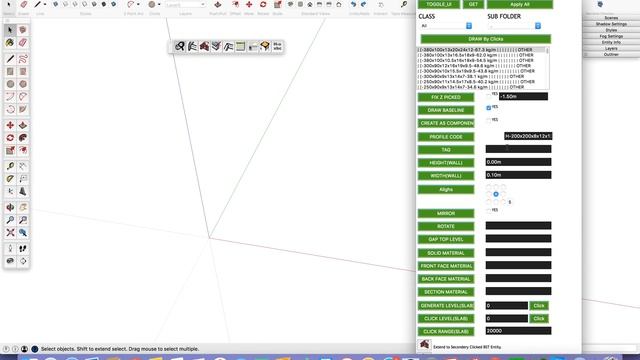Enable the CREATE AS COMPONENT YES checkbox
The height and width of the screenshot is (360, 640).
click(x=489, y=121)
